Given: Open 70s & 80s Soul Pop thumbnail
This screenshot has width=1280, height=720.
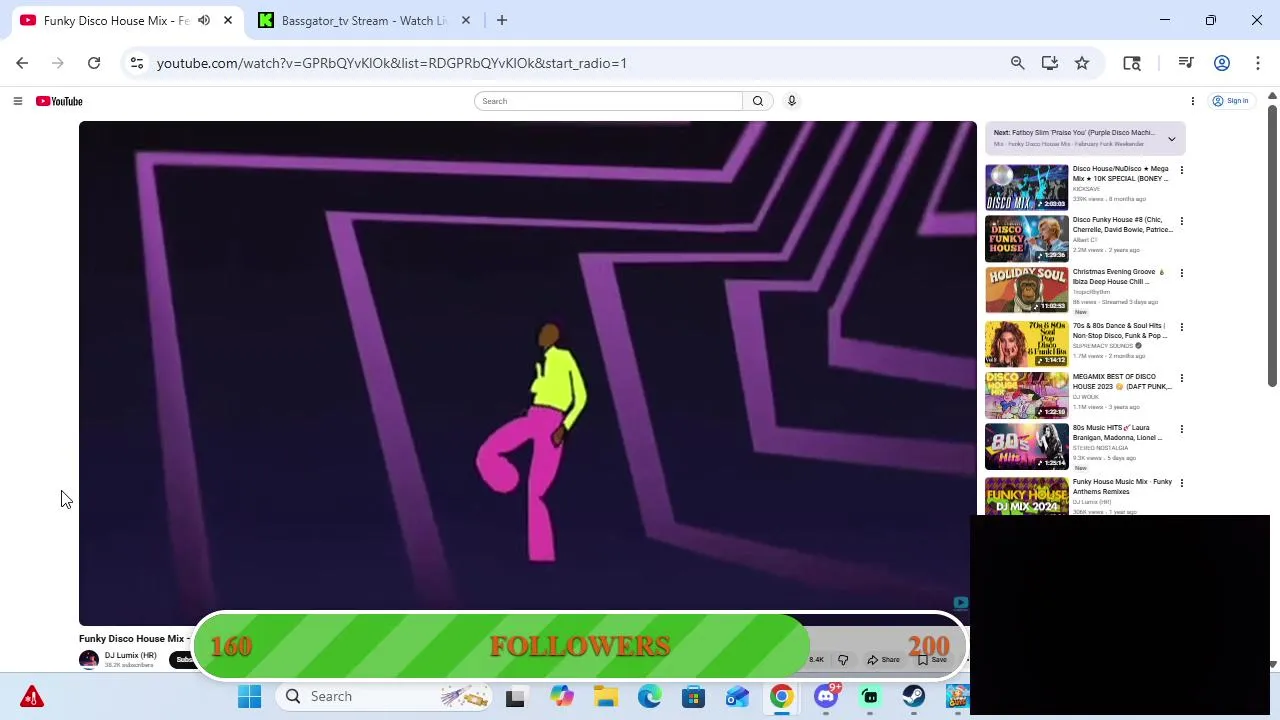Looking at the screenshot, I should [x=1026, y=344].
